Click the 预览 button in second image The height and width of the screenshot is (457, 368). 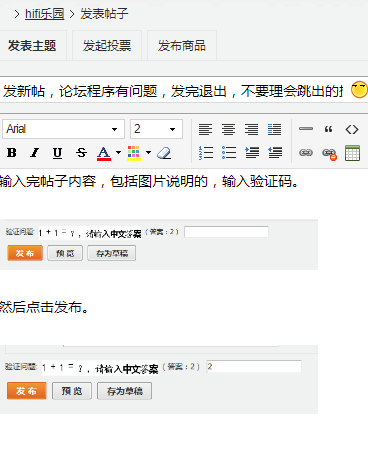(72, 391)
